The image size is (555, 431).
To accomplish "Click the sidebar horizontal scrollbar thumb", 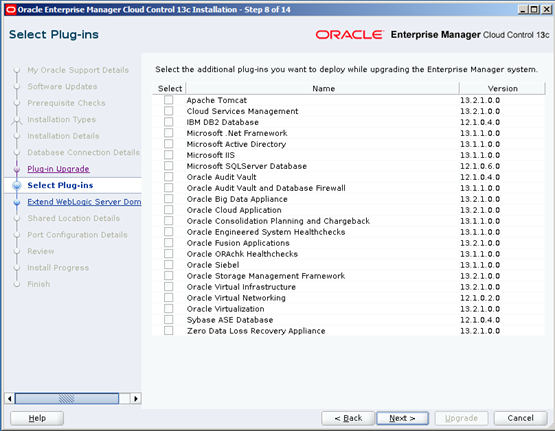I will 67,398.
